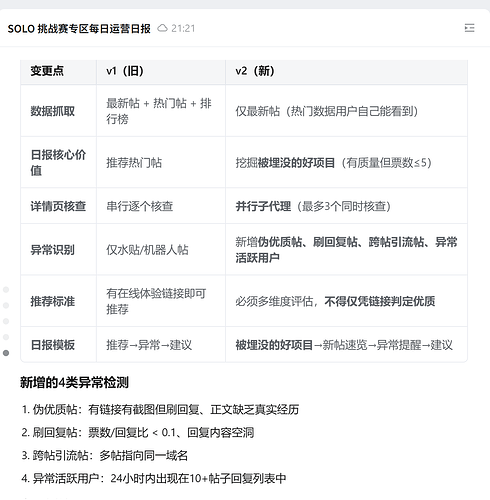The height and width of the screenshot is (500, 490).
Task: Click the cloud sync status icon
Action: pos(162,28)
